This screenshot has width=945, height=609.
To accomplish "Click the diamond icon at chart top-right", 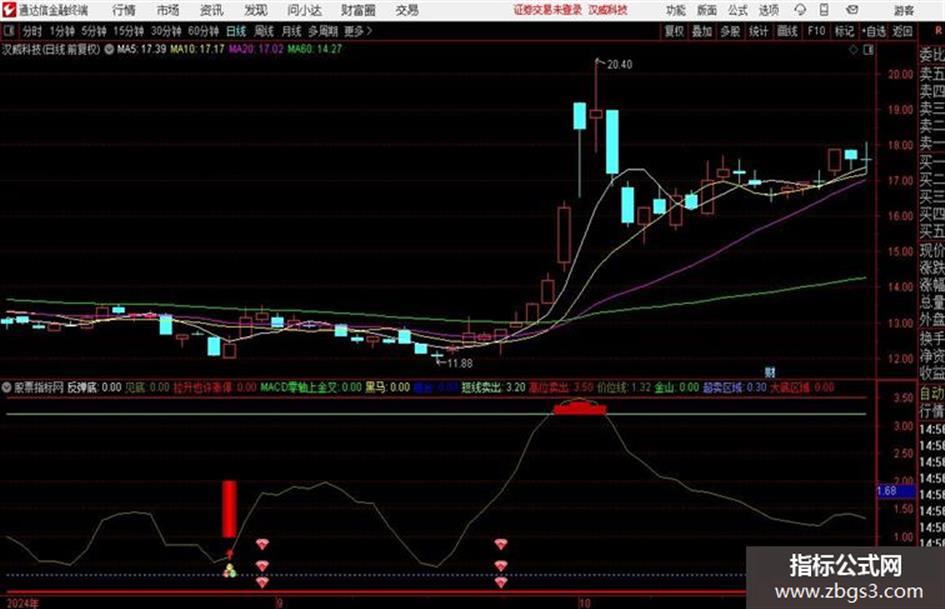I will pyautogui.click(x=853, y=50).
